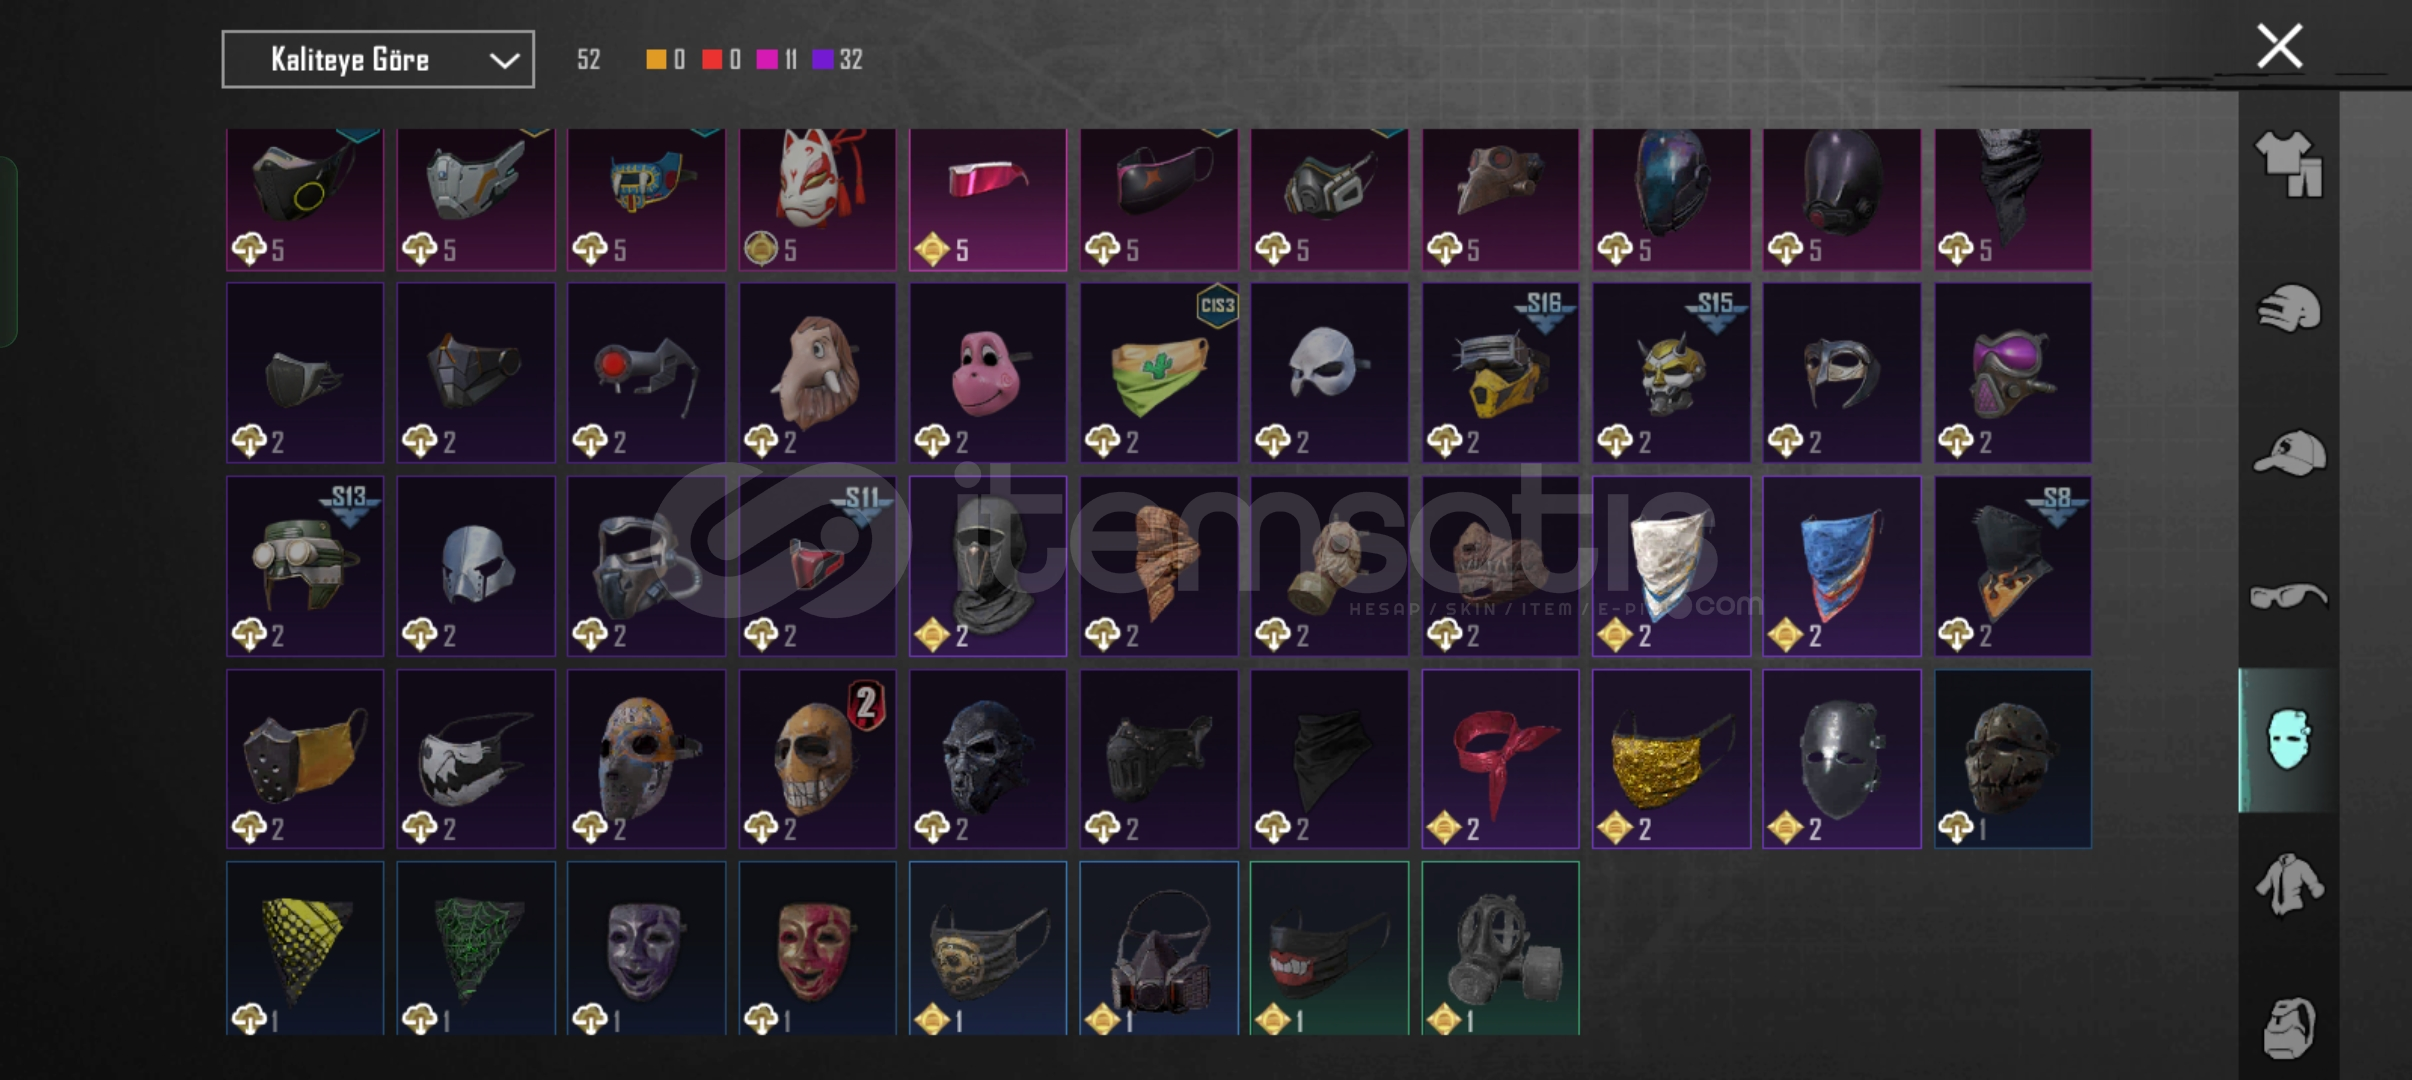Open the Kaliteye Göre sort dropdown
The height and width of the screenshot is (1080, 2412).
pyautogui.click(x=378, y=59)
